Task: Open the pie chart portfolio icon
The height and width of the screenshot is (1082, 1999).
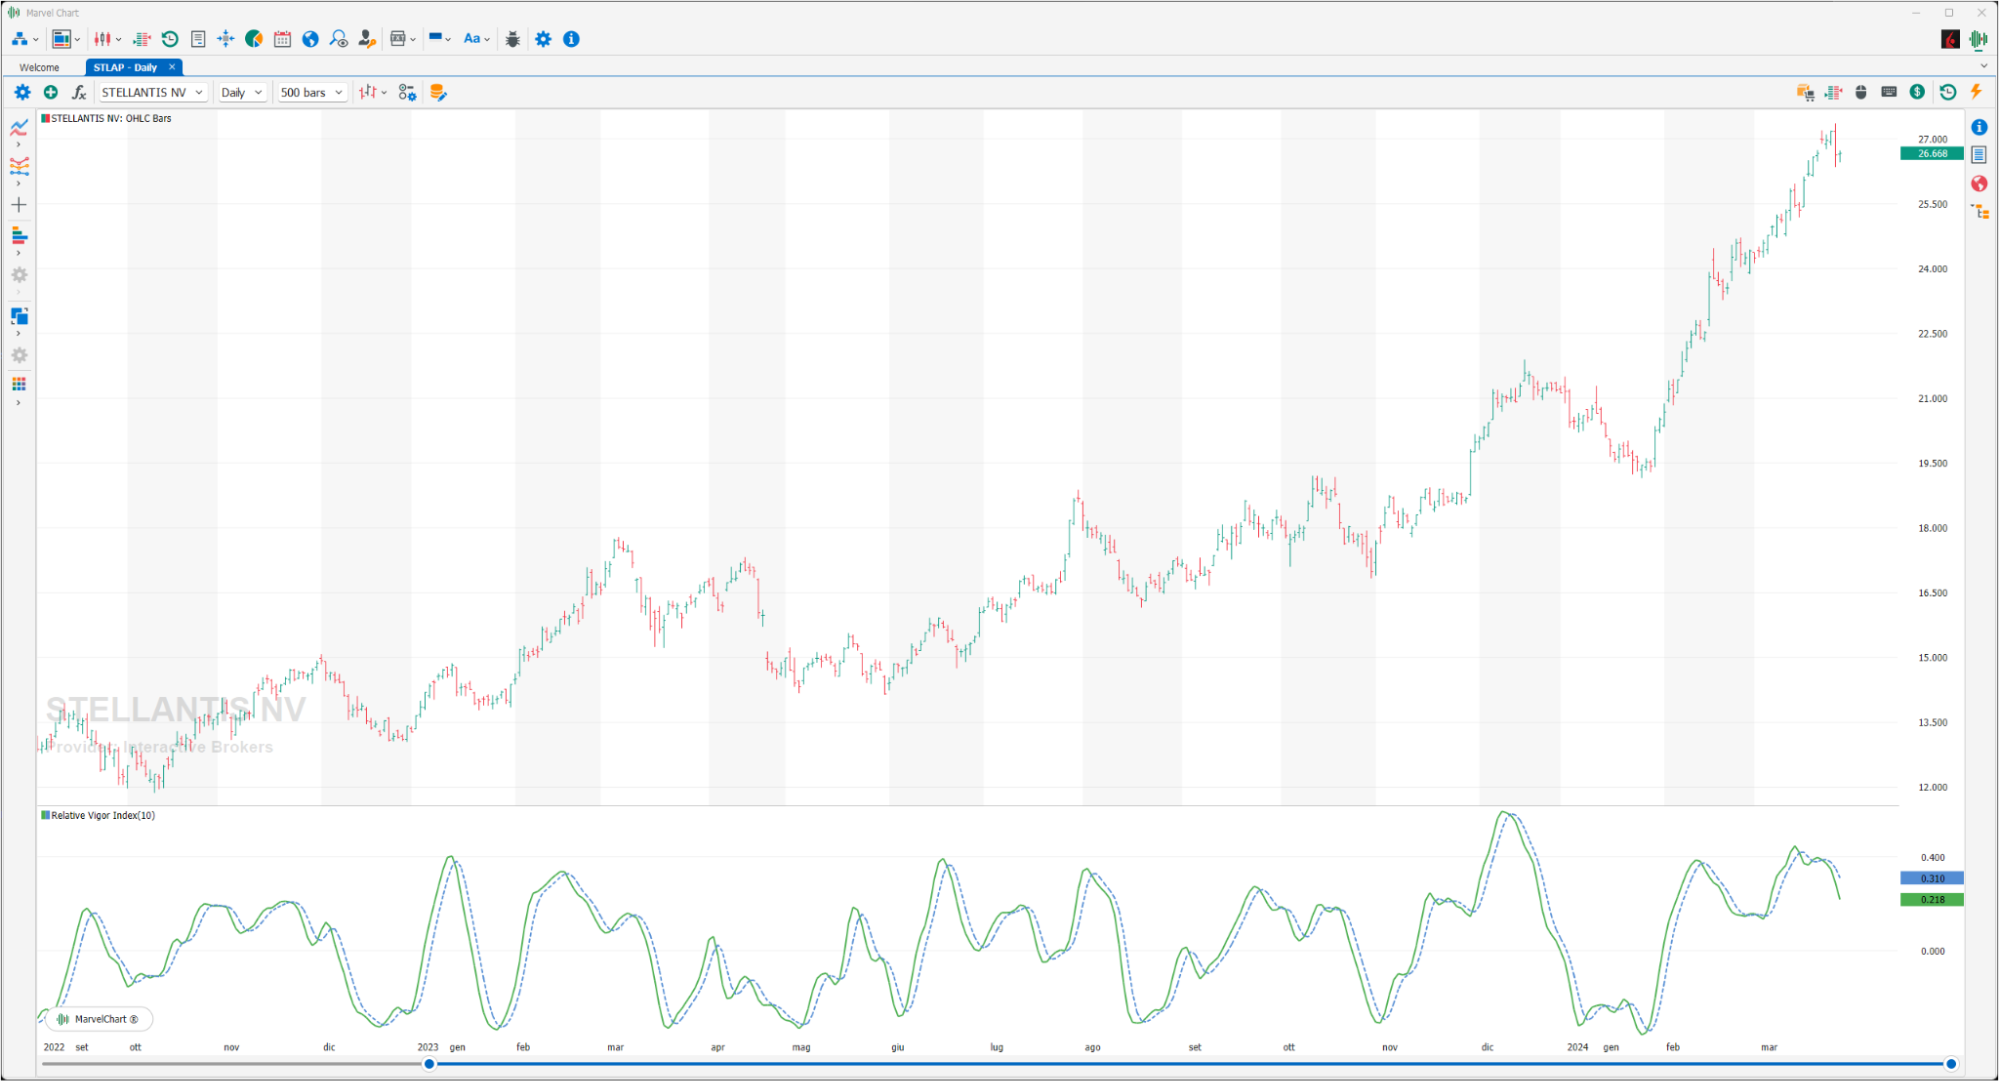Action: tap(254, 39)
